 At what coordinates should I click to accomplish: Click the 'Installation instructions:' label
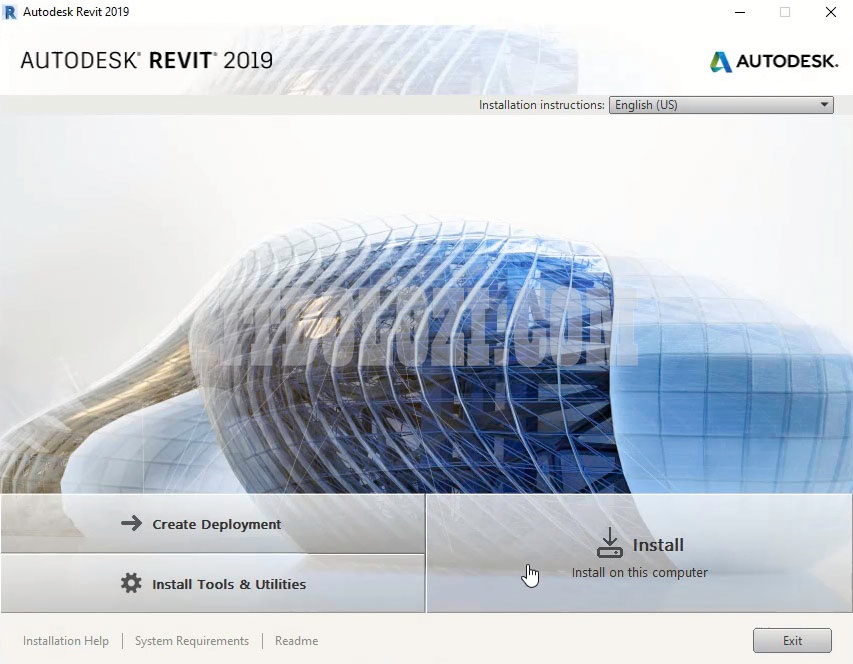(x=541, y=105)
